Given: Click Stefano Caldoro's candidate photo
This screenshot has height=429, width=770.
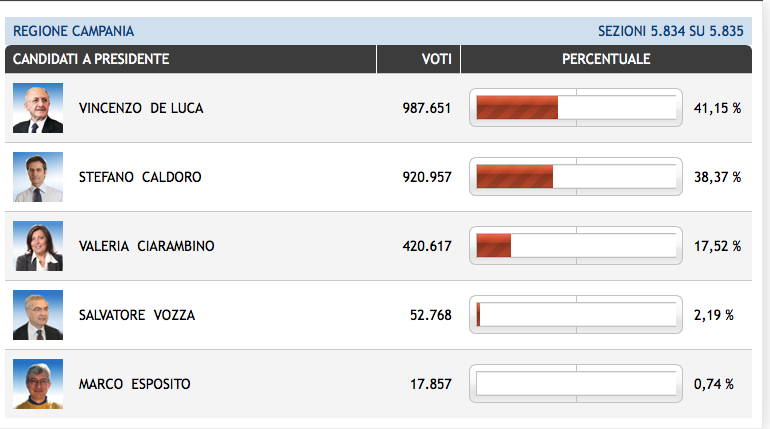Looking at the screenshot, I should pyautogui.click(x=38, y=177).
